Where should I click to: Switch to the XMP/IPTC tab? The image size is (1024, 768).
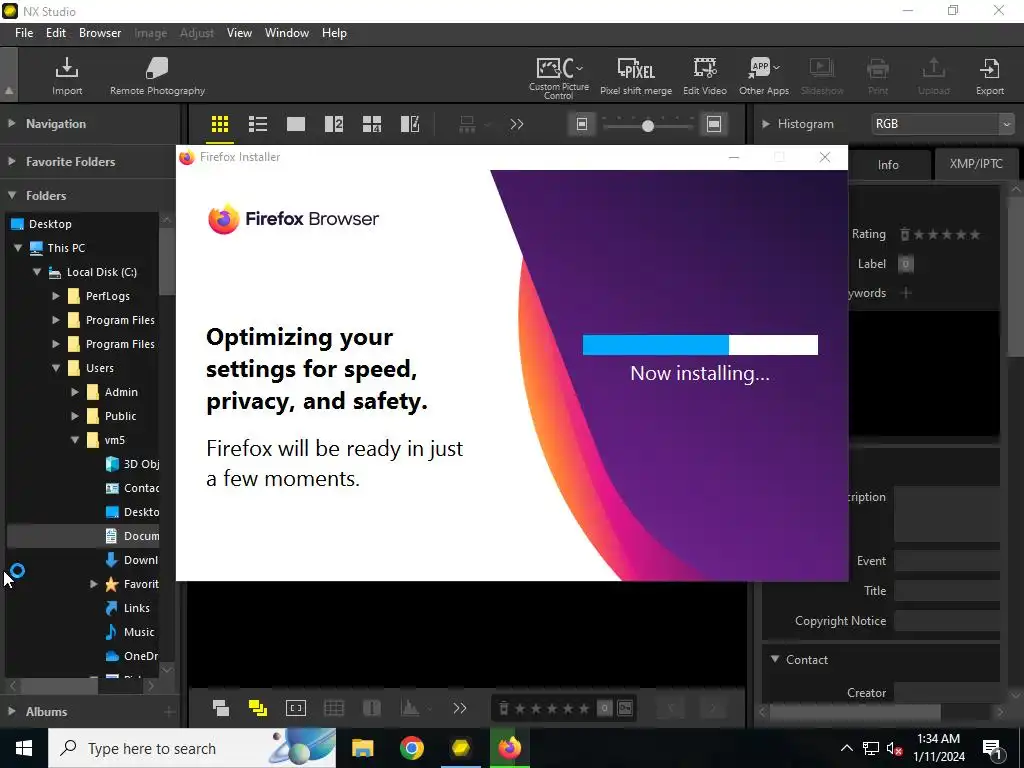(976, 163)
